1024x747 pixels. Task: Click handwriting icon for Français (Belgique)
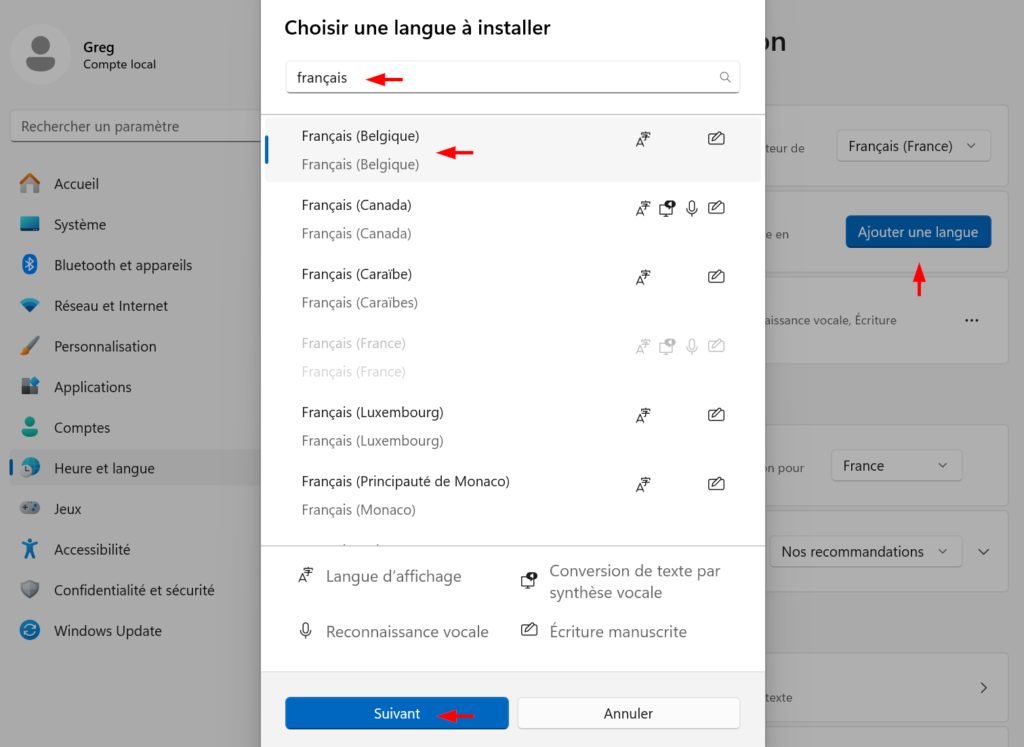(x=716, y=138)
